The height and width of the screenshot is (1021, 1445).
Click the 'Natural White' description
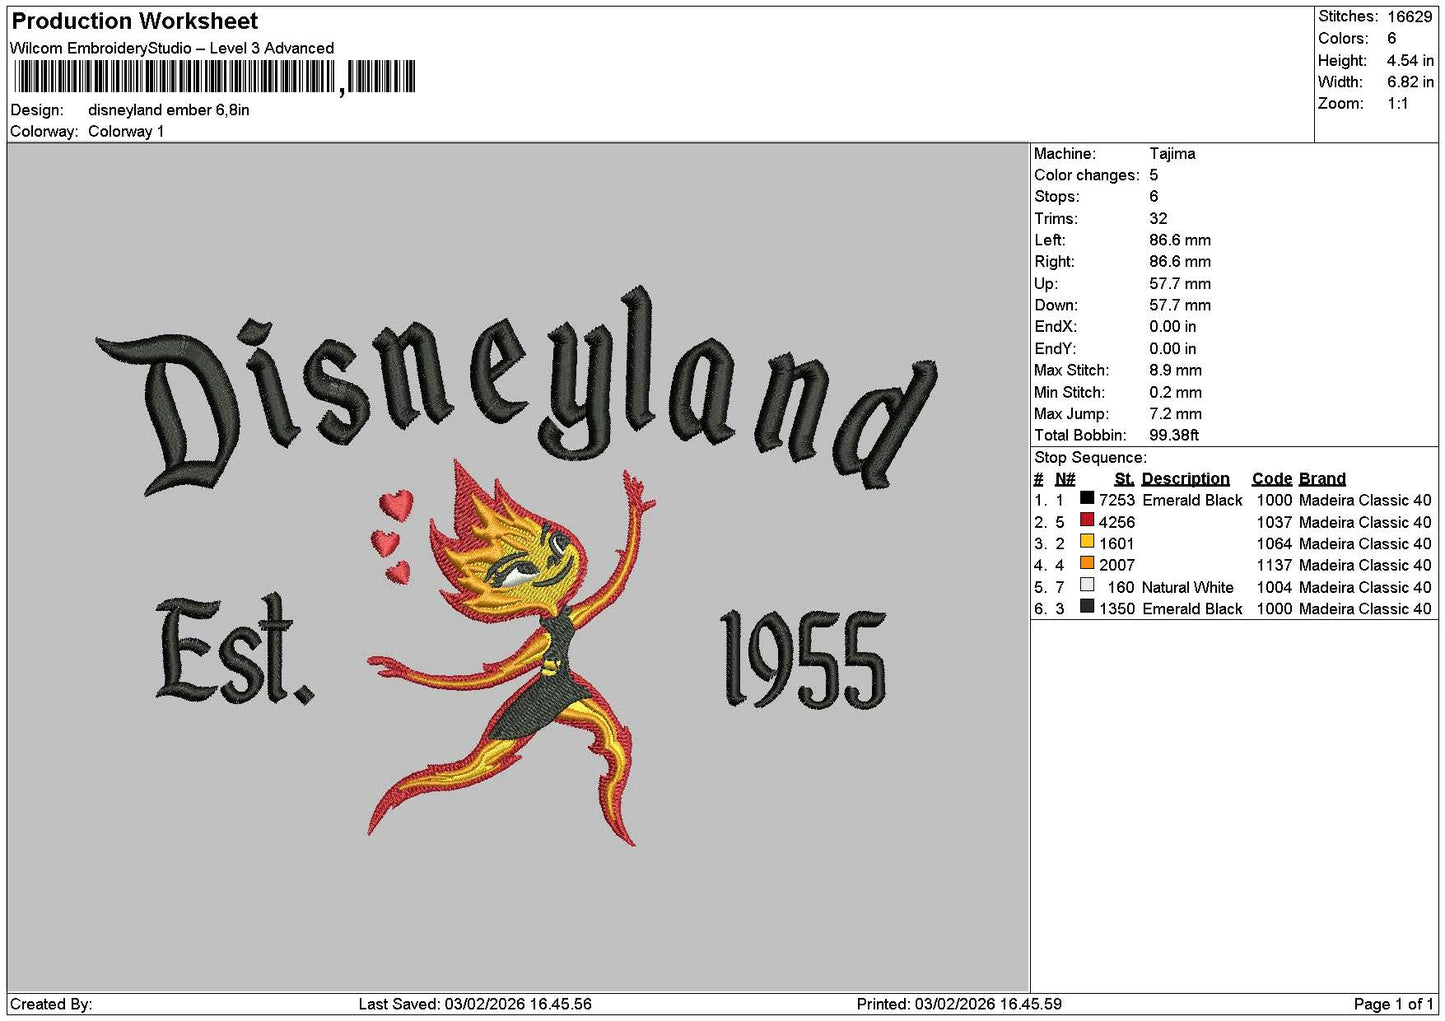(x=1188, y=587)
